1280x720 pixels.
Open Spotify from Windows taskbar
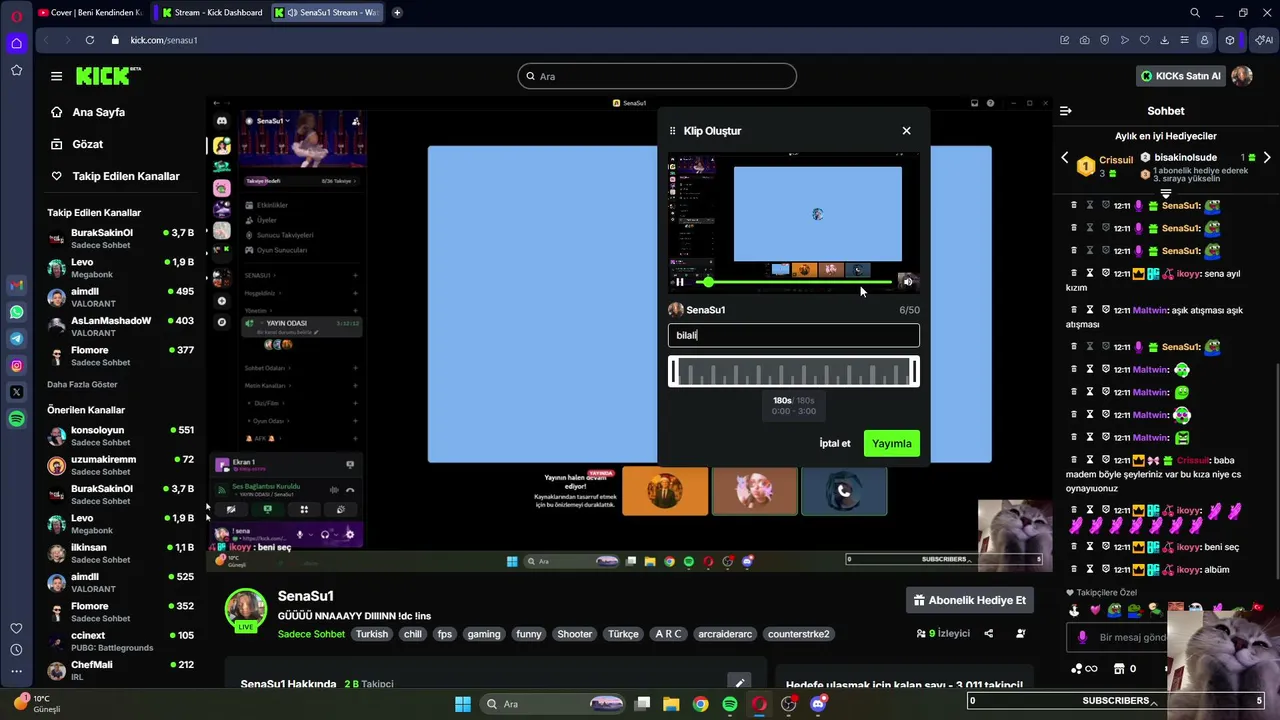[730, 704]
